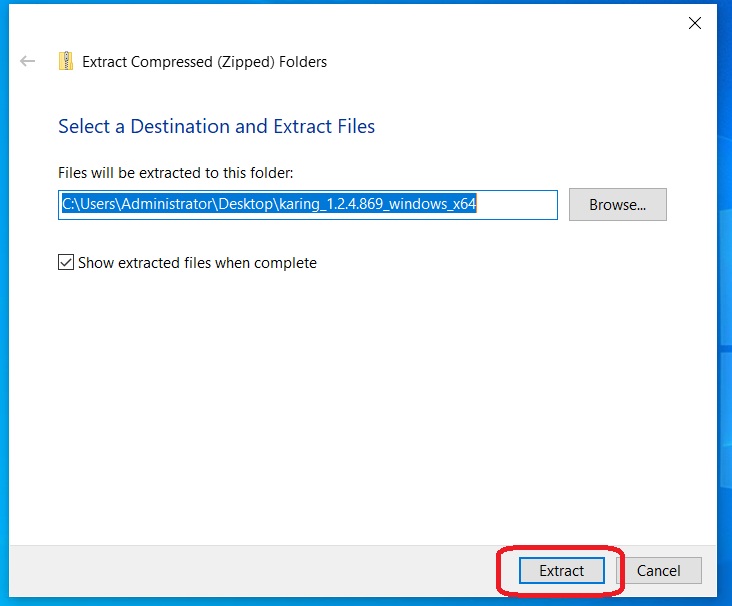Click the 'Select a Destination and Extract Files' heading
Viewport: 732px width, 606px height.
(x=216, y=127)
